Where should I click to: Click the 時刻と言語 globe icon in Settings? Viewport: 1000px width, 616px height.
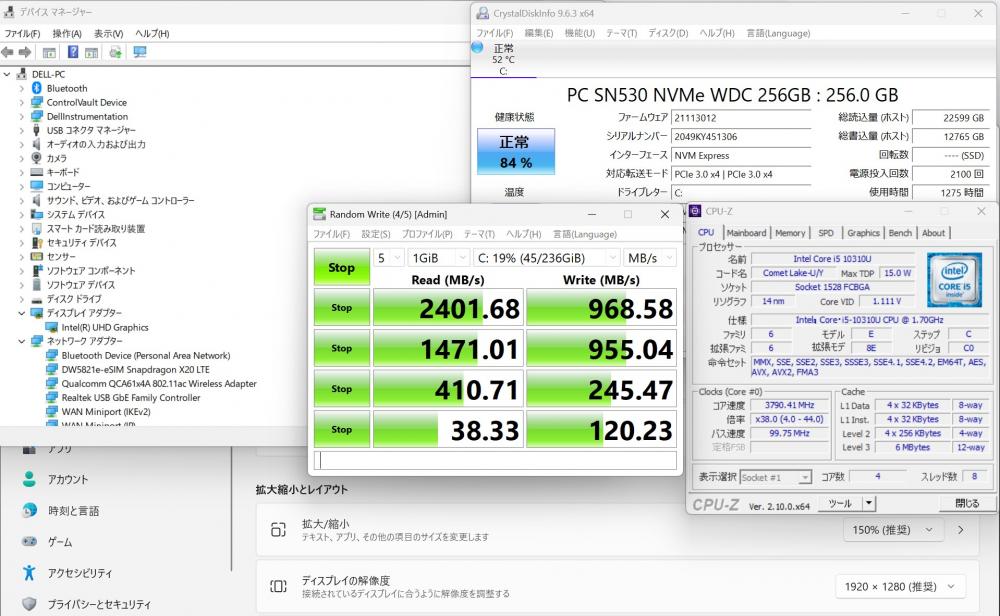click(29, 510)
